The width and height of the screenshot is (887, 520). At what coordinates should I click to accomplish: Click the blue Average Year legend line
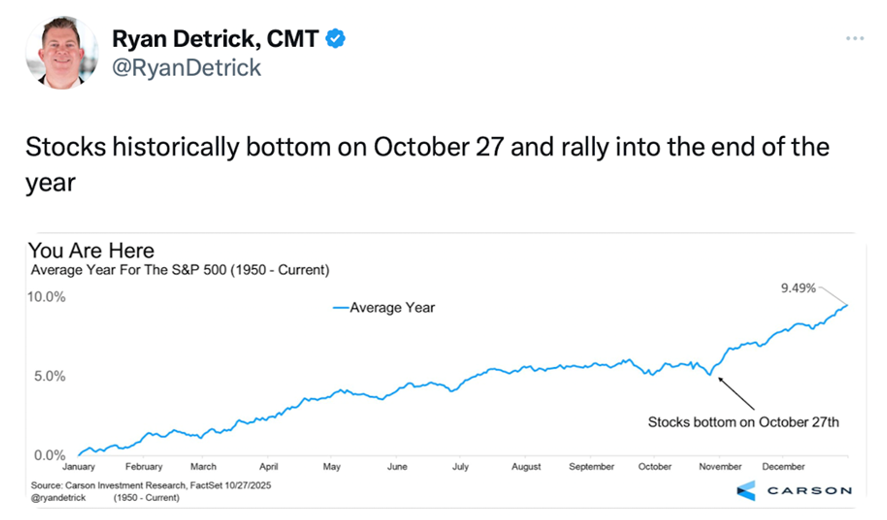coord(340,308)
